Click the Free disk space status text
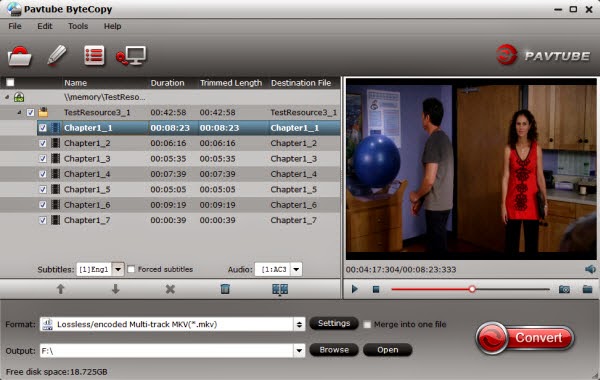The height and width of the screenshot is (380, 600). 57,372
